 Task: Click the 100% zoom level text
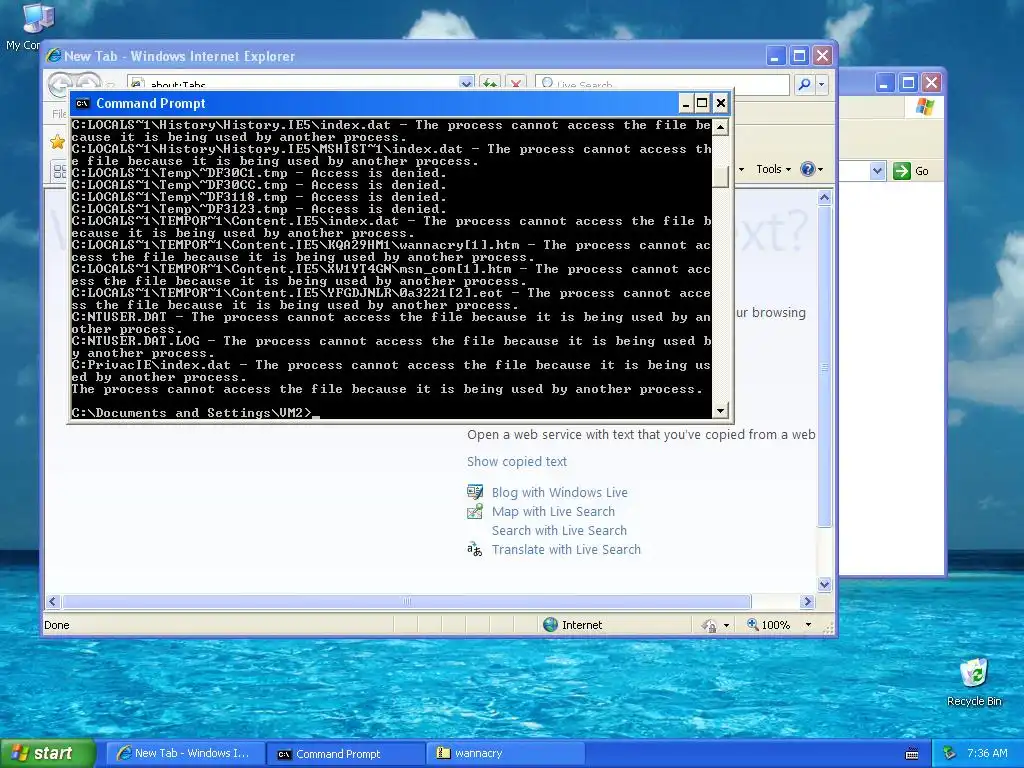pos(775,625)
